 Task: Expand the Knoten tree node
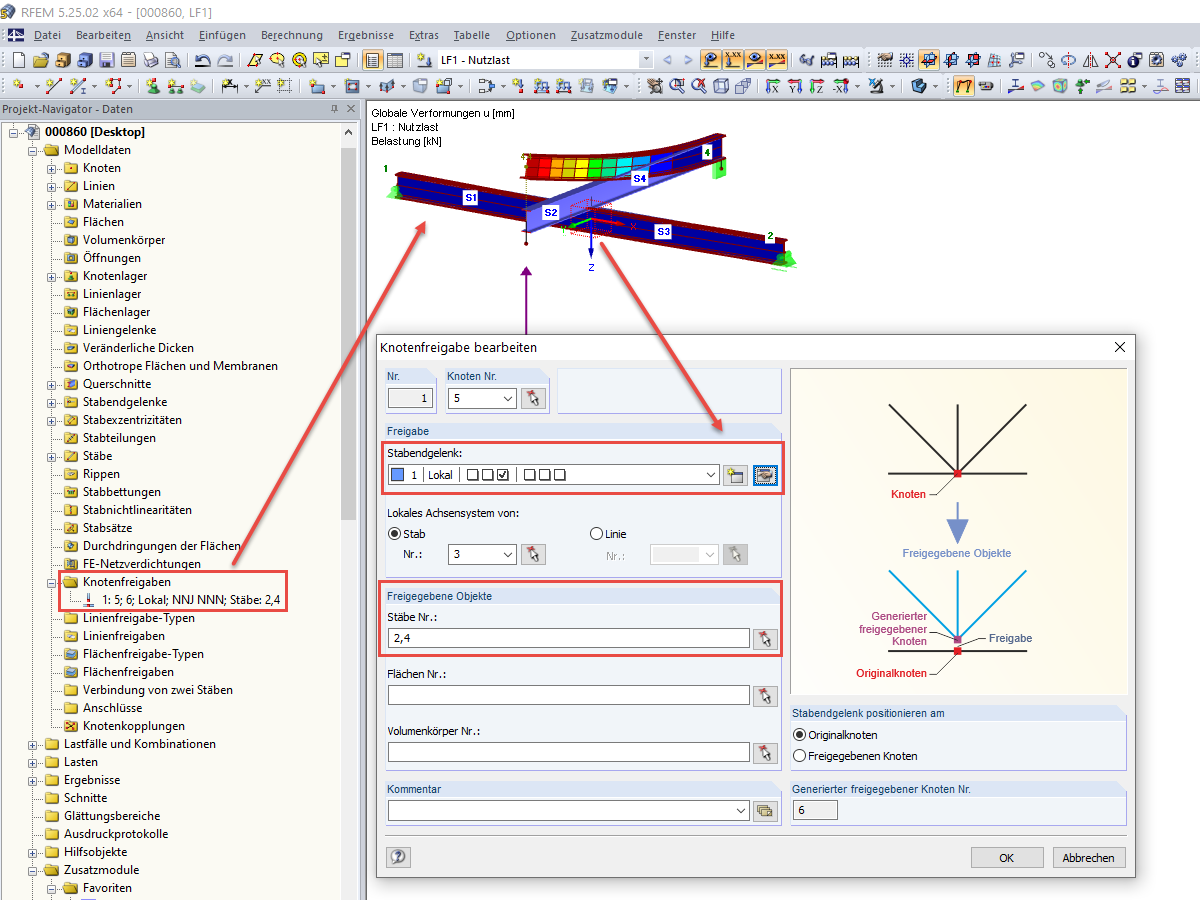coord(52,168)
